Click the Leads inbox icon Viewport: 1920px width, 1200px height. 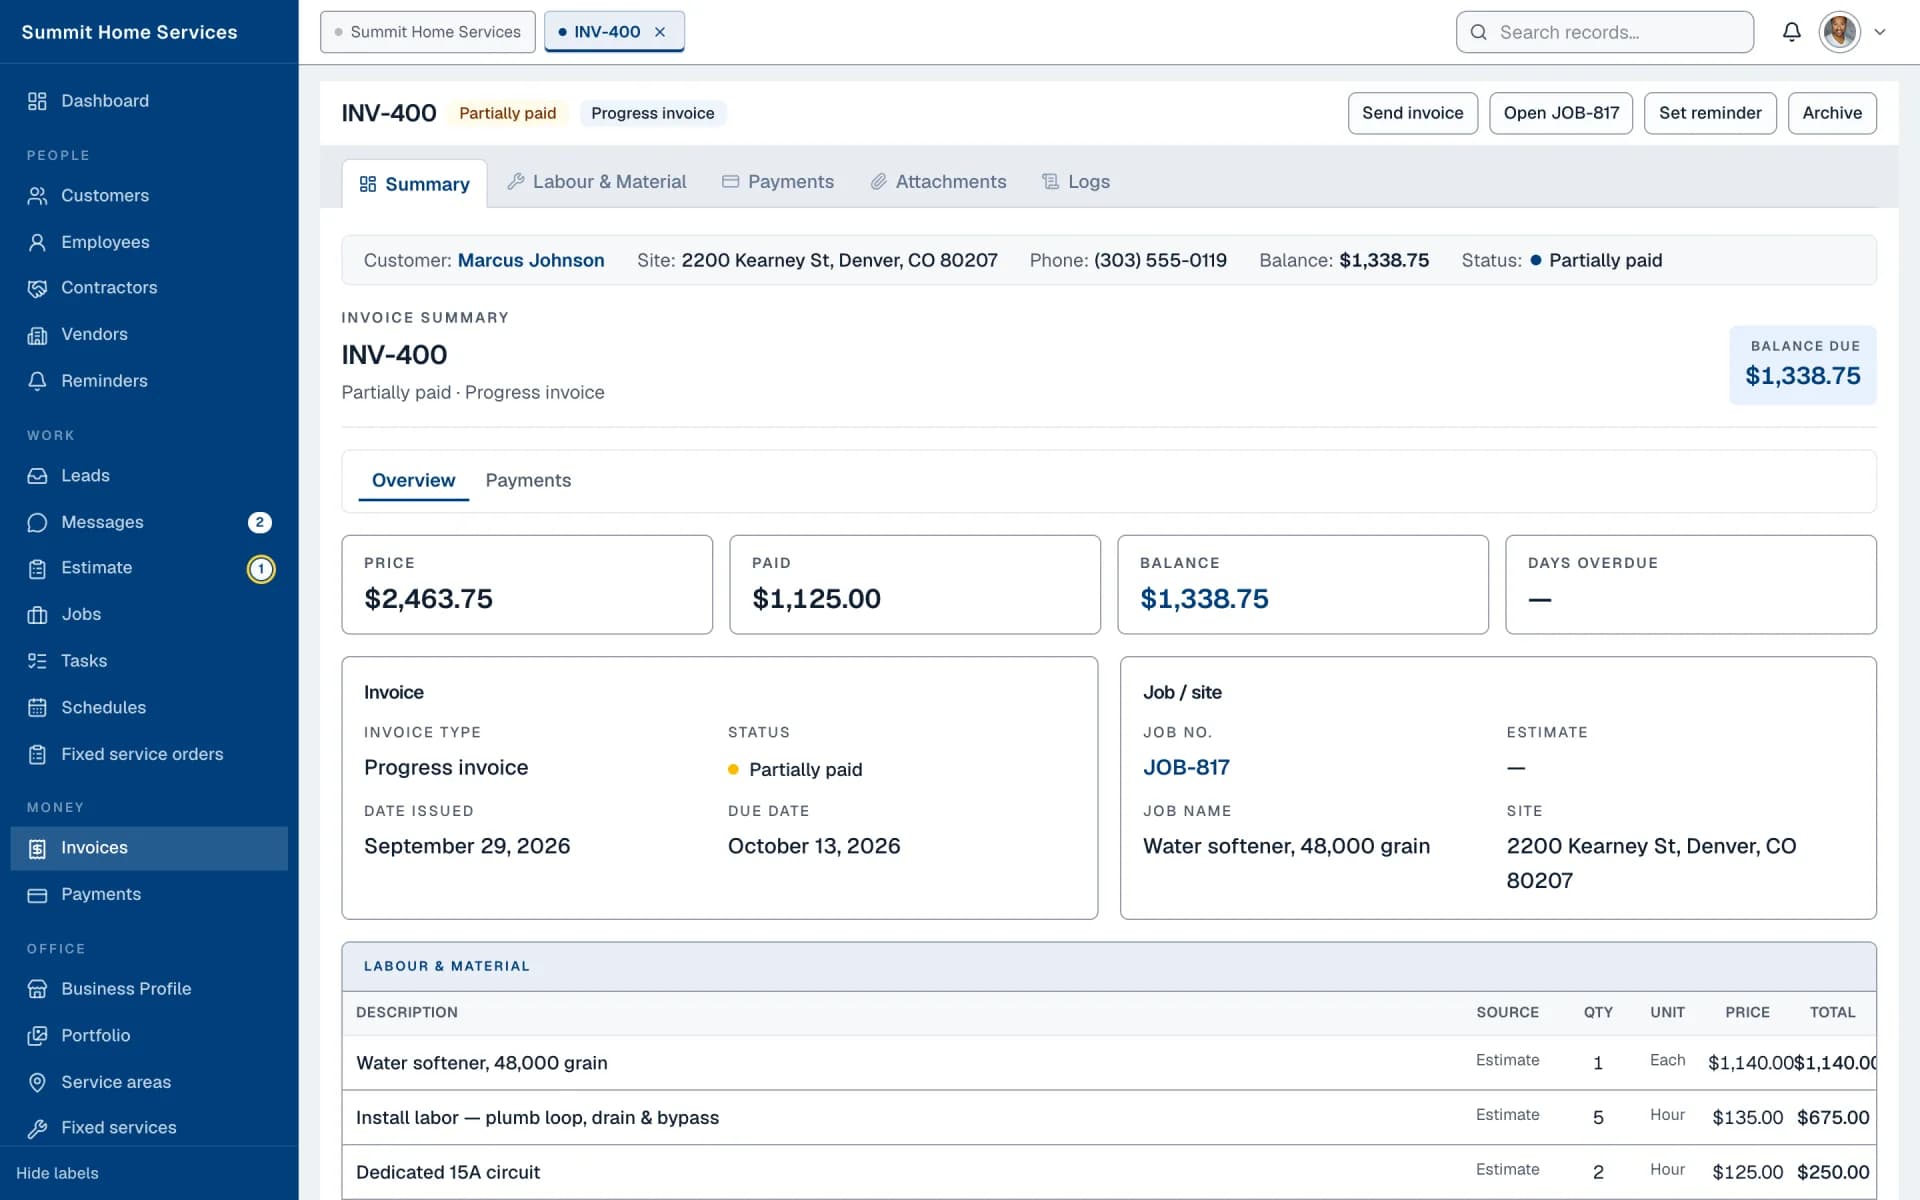click(37, 476)
